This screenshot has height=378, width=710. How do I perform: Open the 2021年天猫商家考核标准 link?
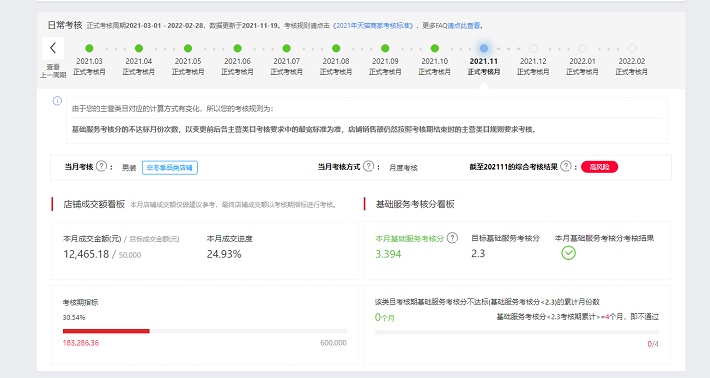coord(373,26)
